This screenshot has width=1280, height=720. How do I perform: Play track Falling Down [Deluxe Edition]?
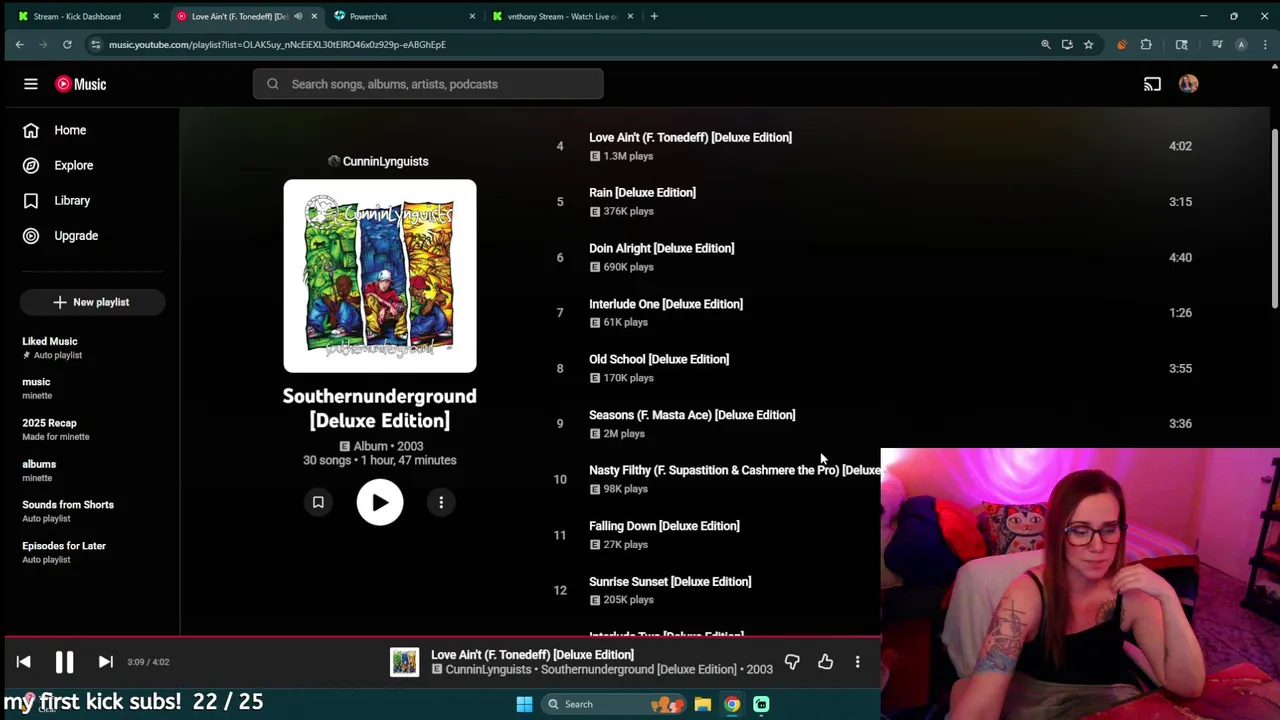click(664, 526)
